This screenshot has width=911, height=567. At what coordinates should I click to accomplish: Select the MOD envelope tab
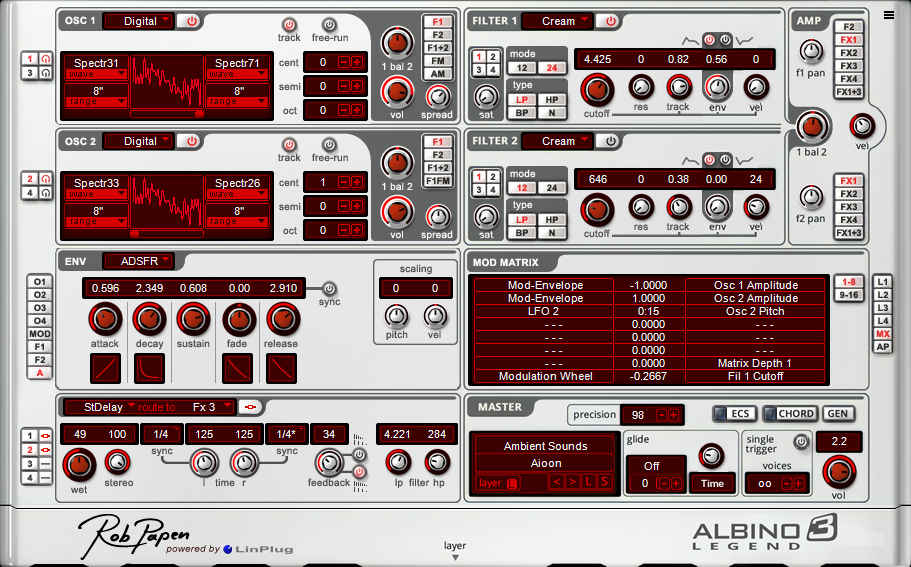(39, 334)
